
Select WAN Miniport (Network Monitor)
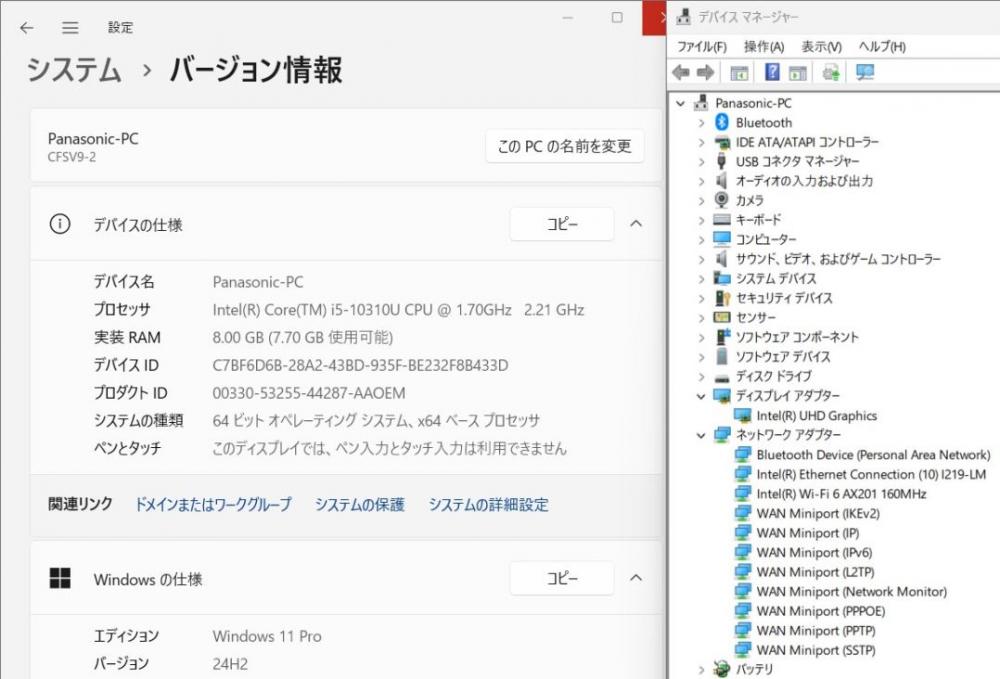coord(851,592)
